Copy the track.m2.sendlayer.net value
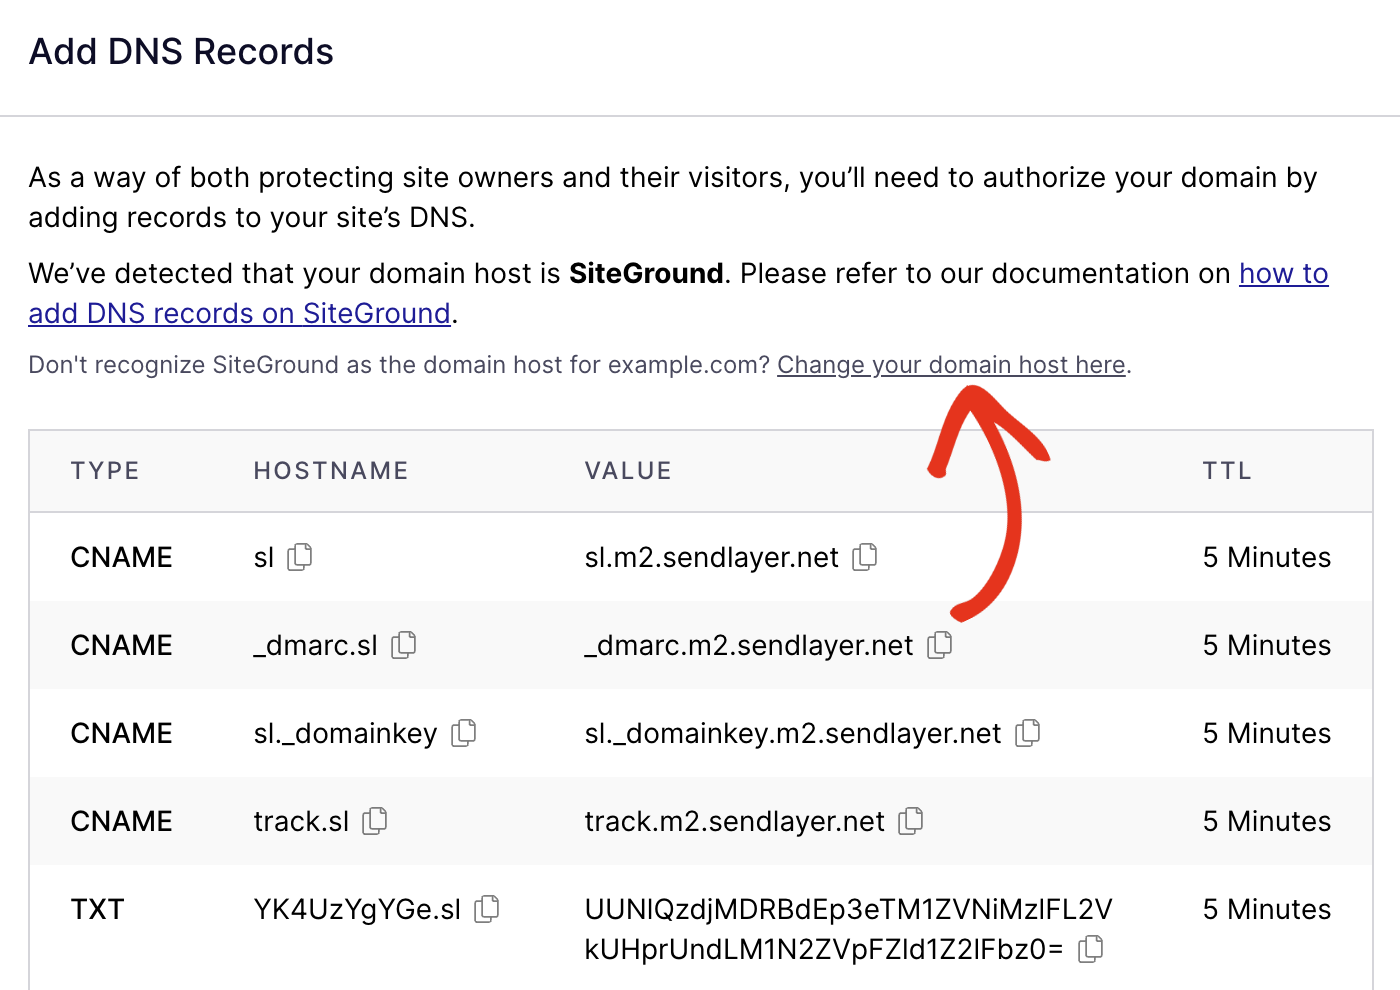 pyautogui.click(x=910, y=821)
